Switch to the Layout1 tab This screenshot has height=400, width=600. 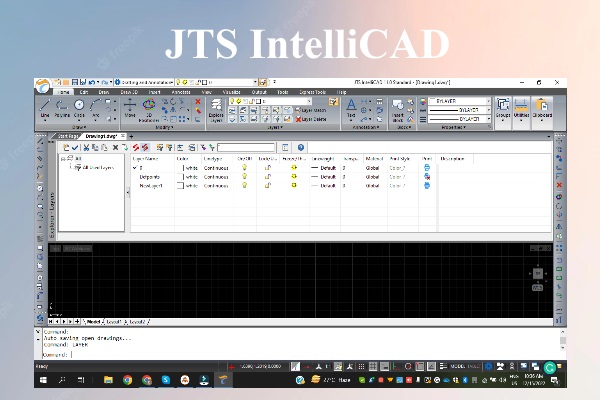pyautogui.click(x=114, y=322)
